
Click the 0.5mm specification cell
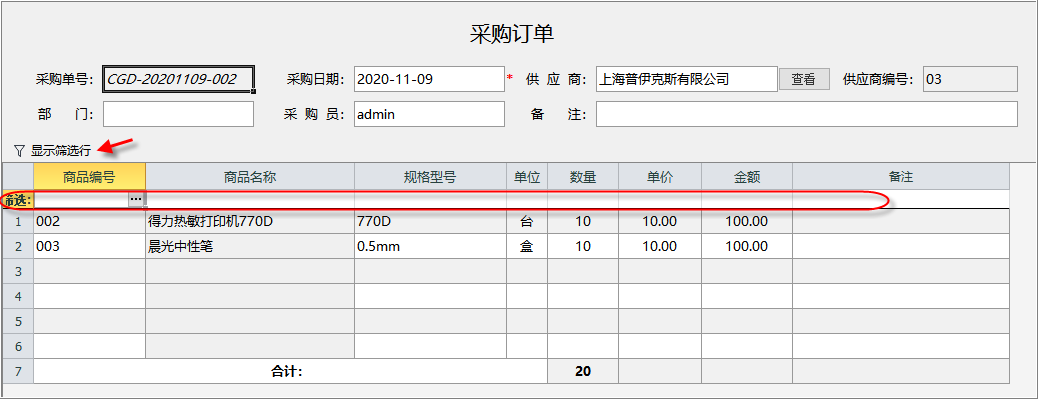click(x=430, y=246)
